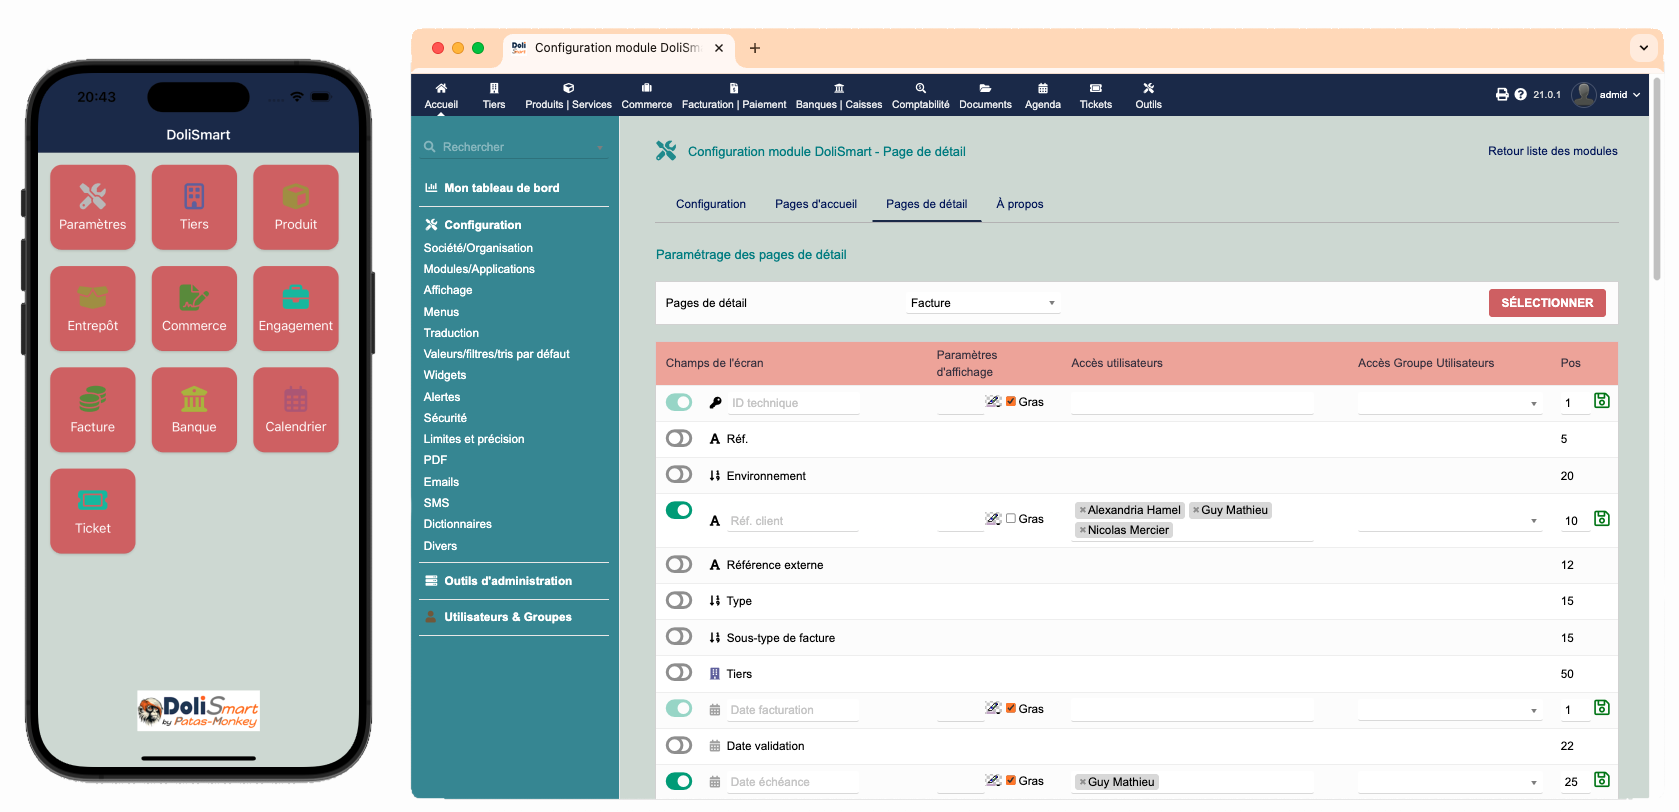Open Outils top menu

click(x=1149, y=95)
